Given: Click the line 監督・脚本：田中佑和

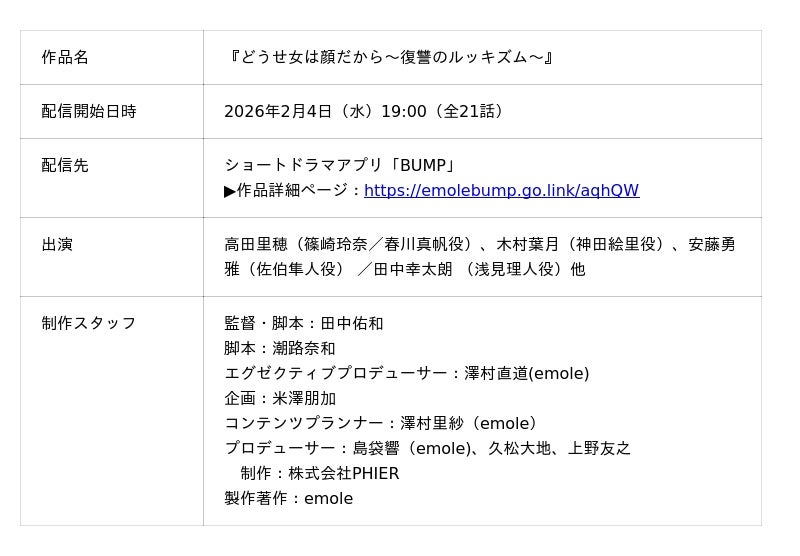Looking at the screenshot, I should [304, 323].
